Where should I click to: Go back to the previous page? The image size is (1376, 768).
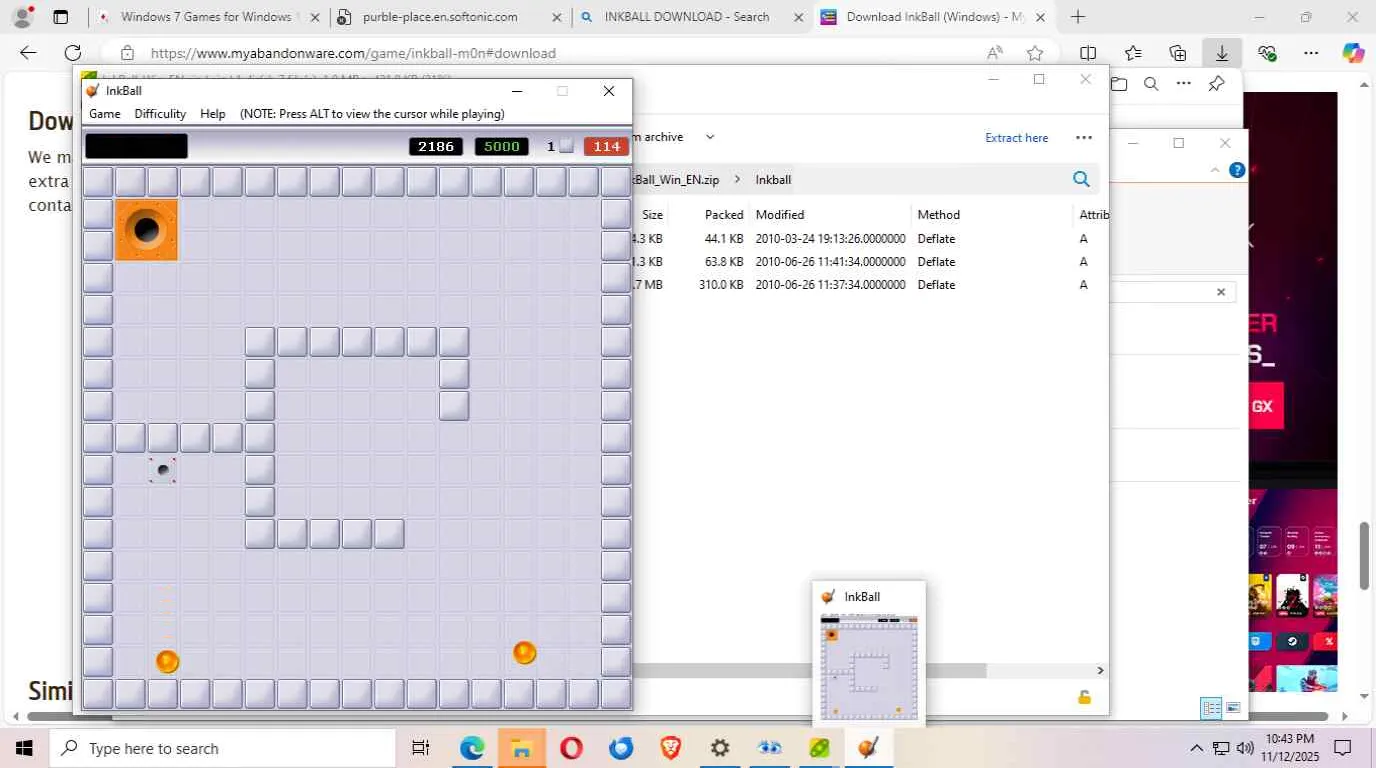(28, 53)
